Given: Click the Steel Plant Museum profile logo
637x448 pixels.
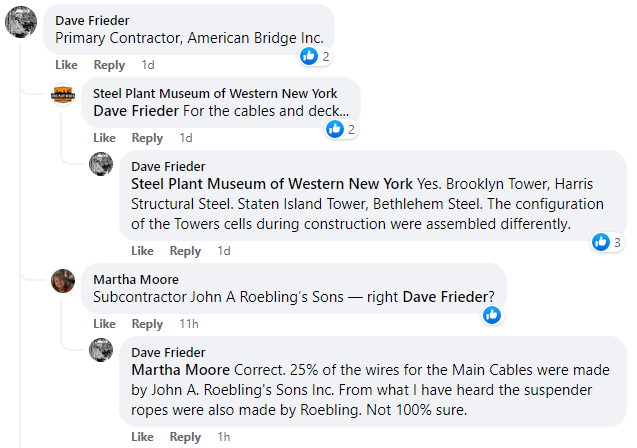Looking at the screenshot, I should tap(63, 95).
